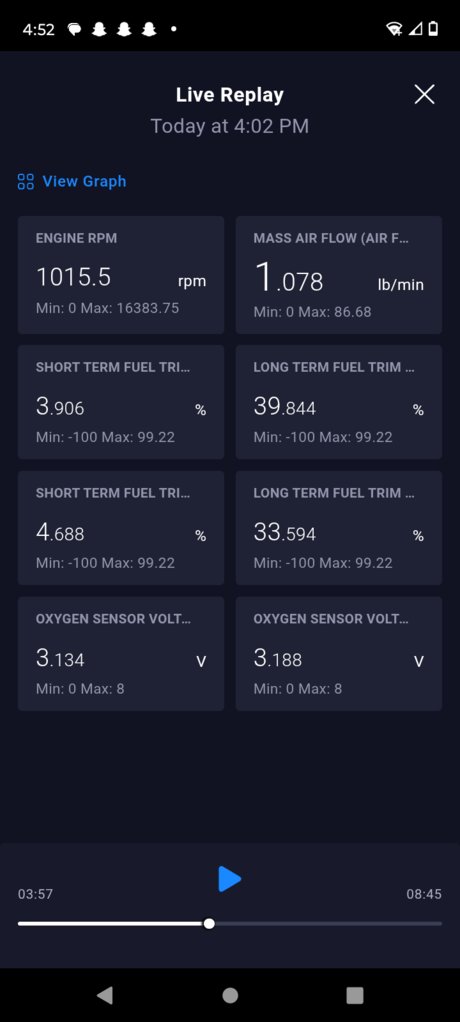Viewport: 460px width, 1022px height.
Task: Select Oxygen Sensor Voltage 3.188 card
Action: [x=339, y=654]
